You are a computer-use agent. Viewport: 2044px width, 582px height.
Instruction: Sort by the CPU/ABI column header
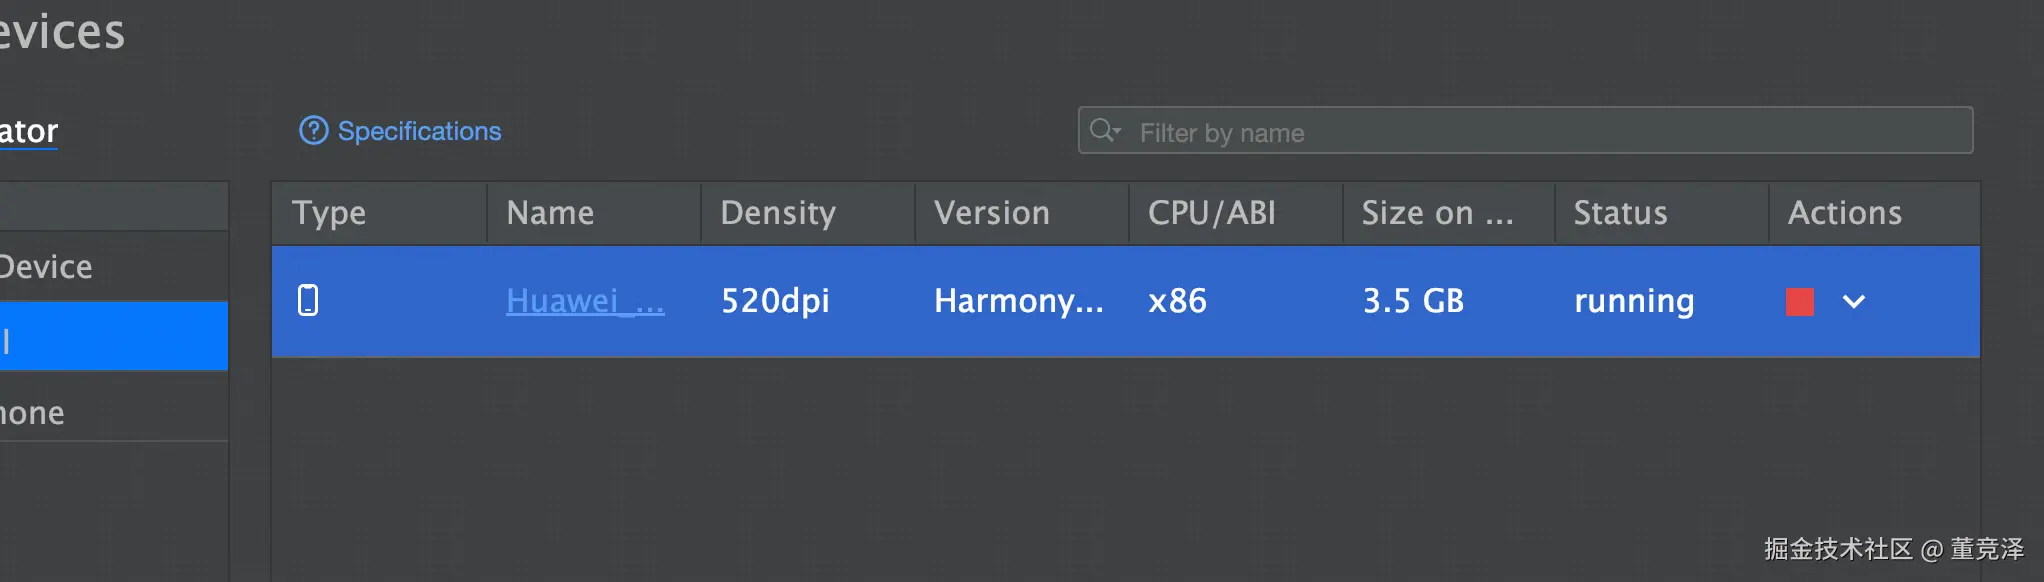click(x=1211, y=213)
